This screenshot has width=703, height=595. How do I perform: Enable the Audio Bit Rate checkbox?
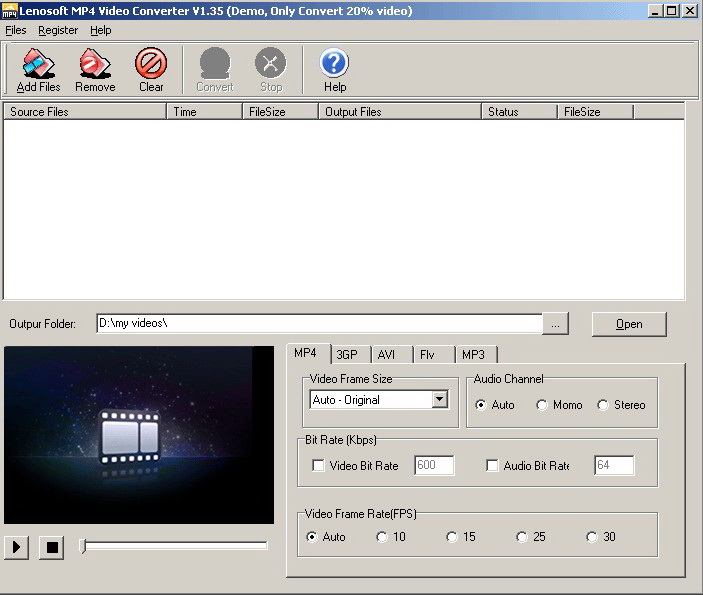[492, 466]
